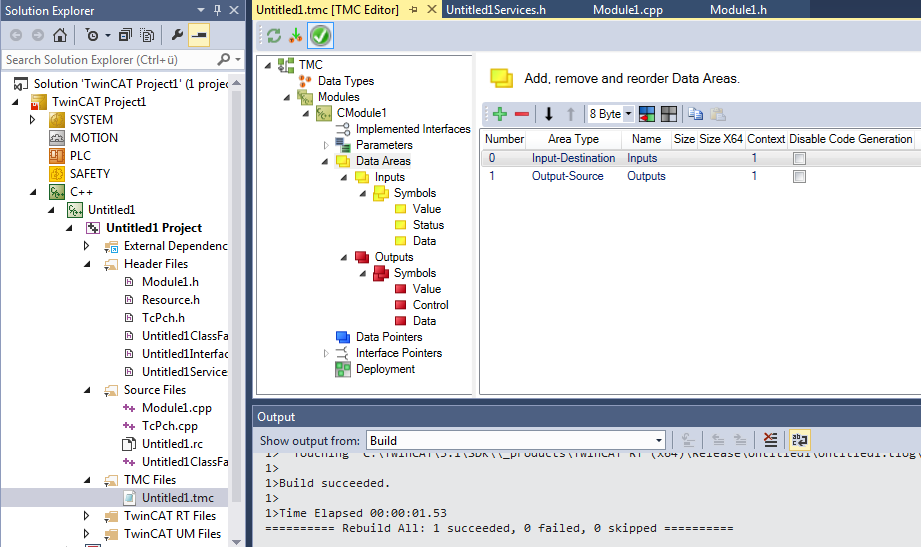921x547 pixels.
Task: Click the Paste icon in data area toolbar
Action: click(718, 114)
